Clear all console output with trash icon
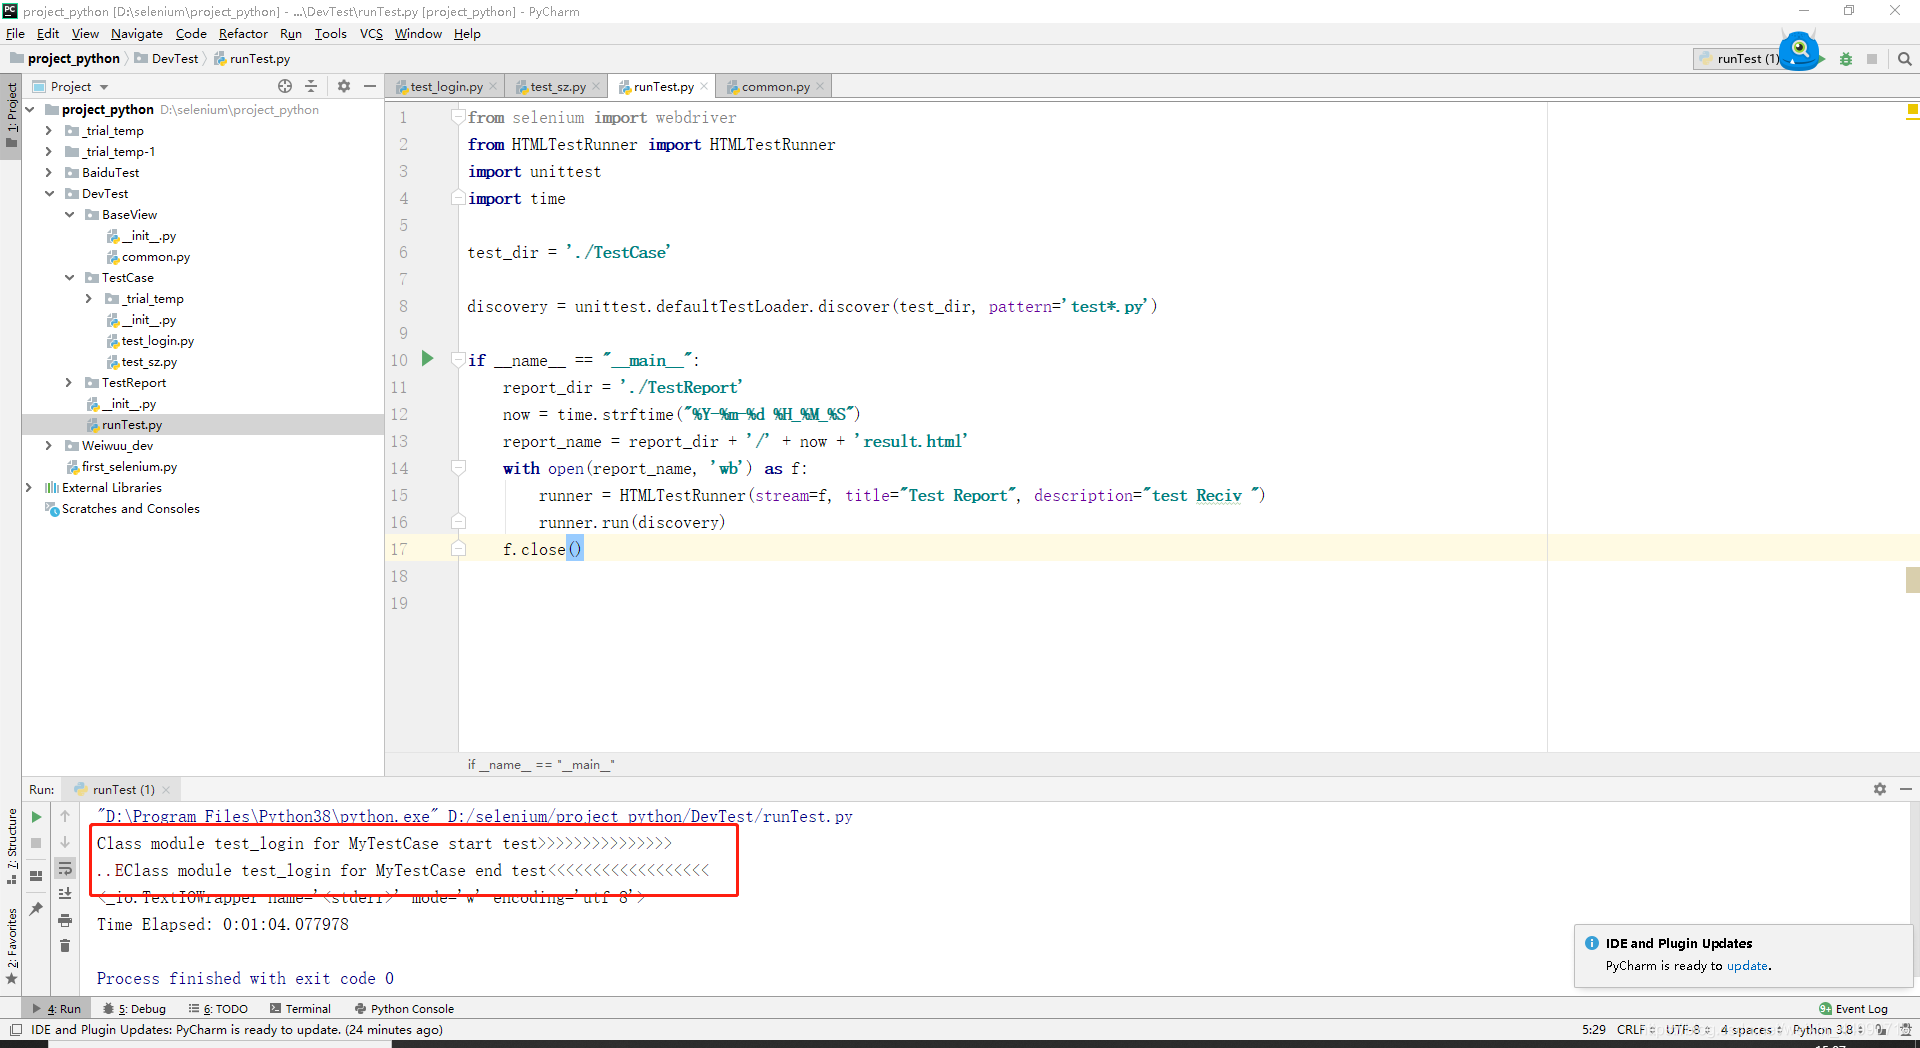This screenshot has height=1048, width=1920. point(65,946)
